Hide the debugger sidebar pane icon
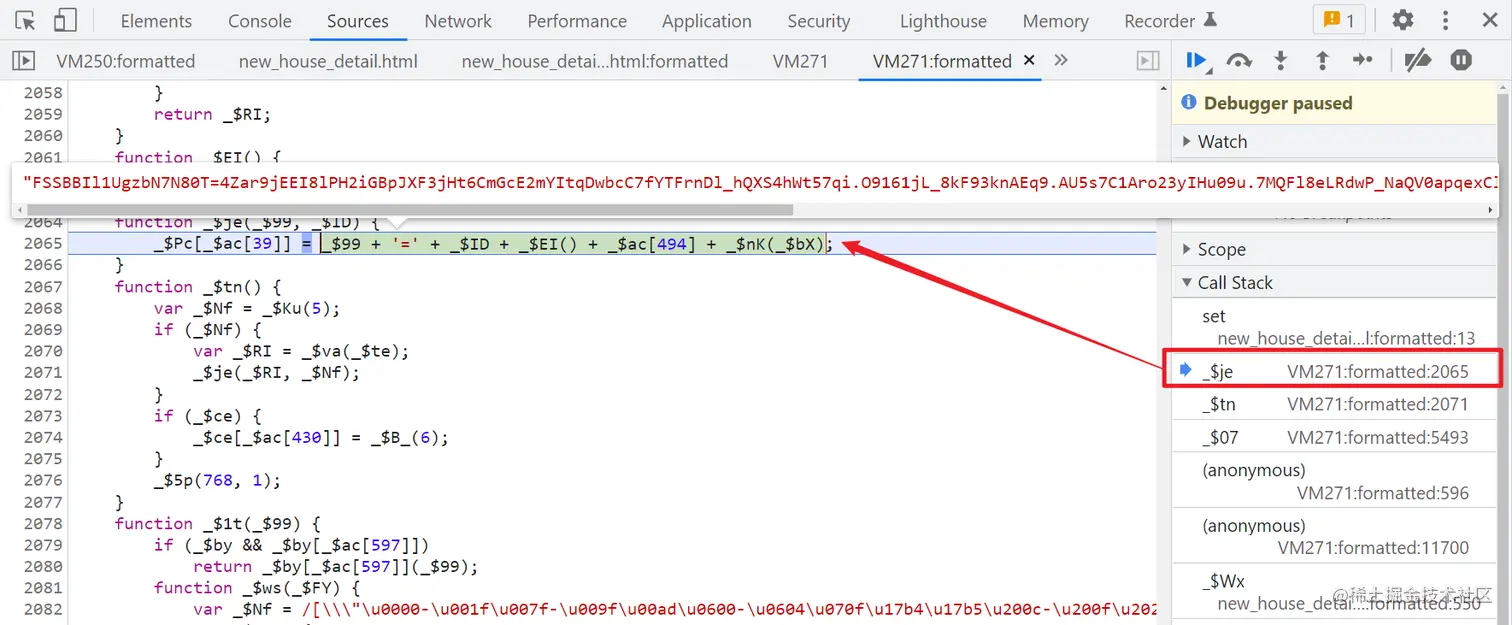1512x625 pixels. 1148,61
